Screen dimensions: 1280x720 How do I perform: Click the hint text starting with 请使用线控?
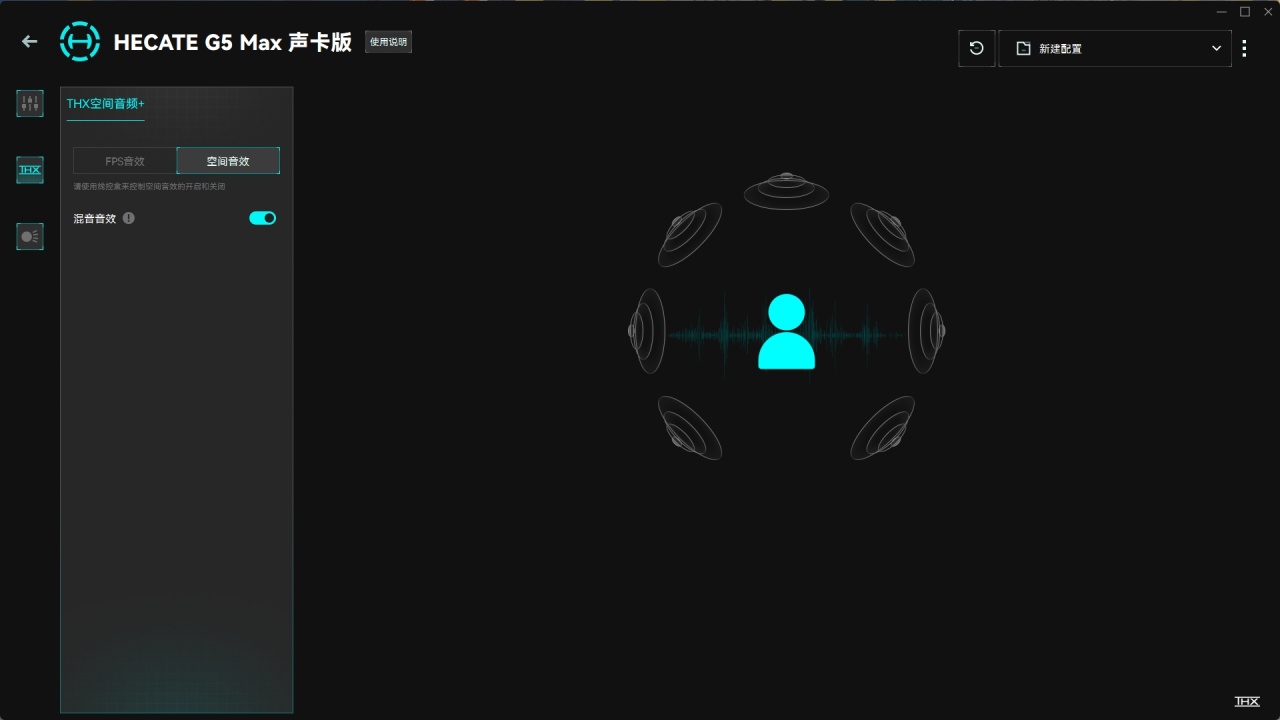point(149,187)
